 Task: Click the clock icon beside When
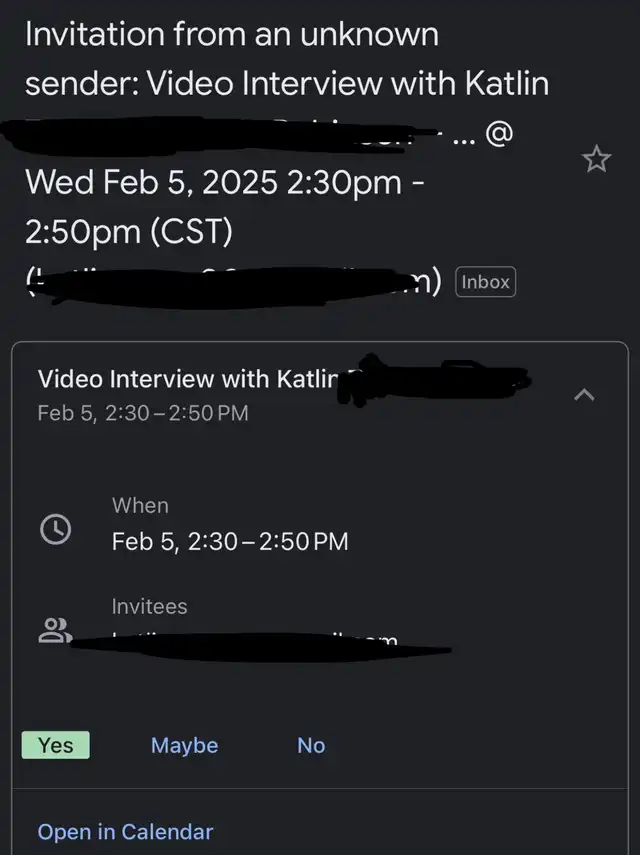point(55,530)
